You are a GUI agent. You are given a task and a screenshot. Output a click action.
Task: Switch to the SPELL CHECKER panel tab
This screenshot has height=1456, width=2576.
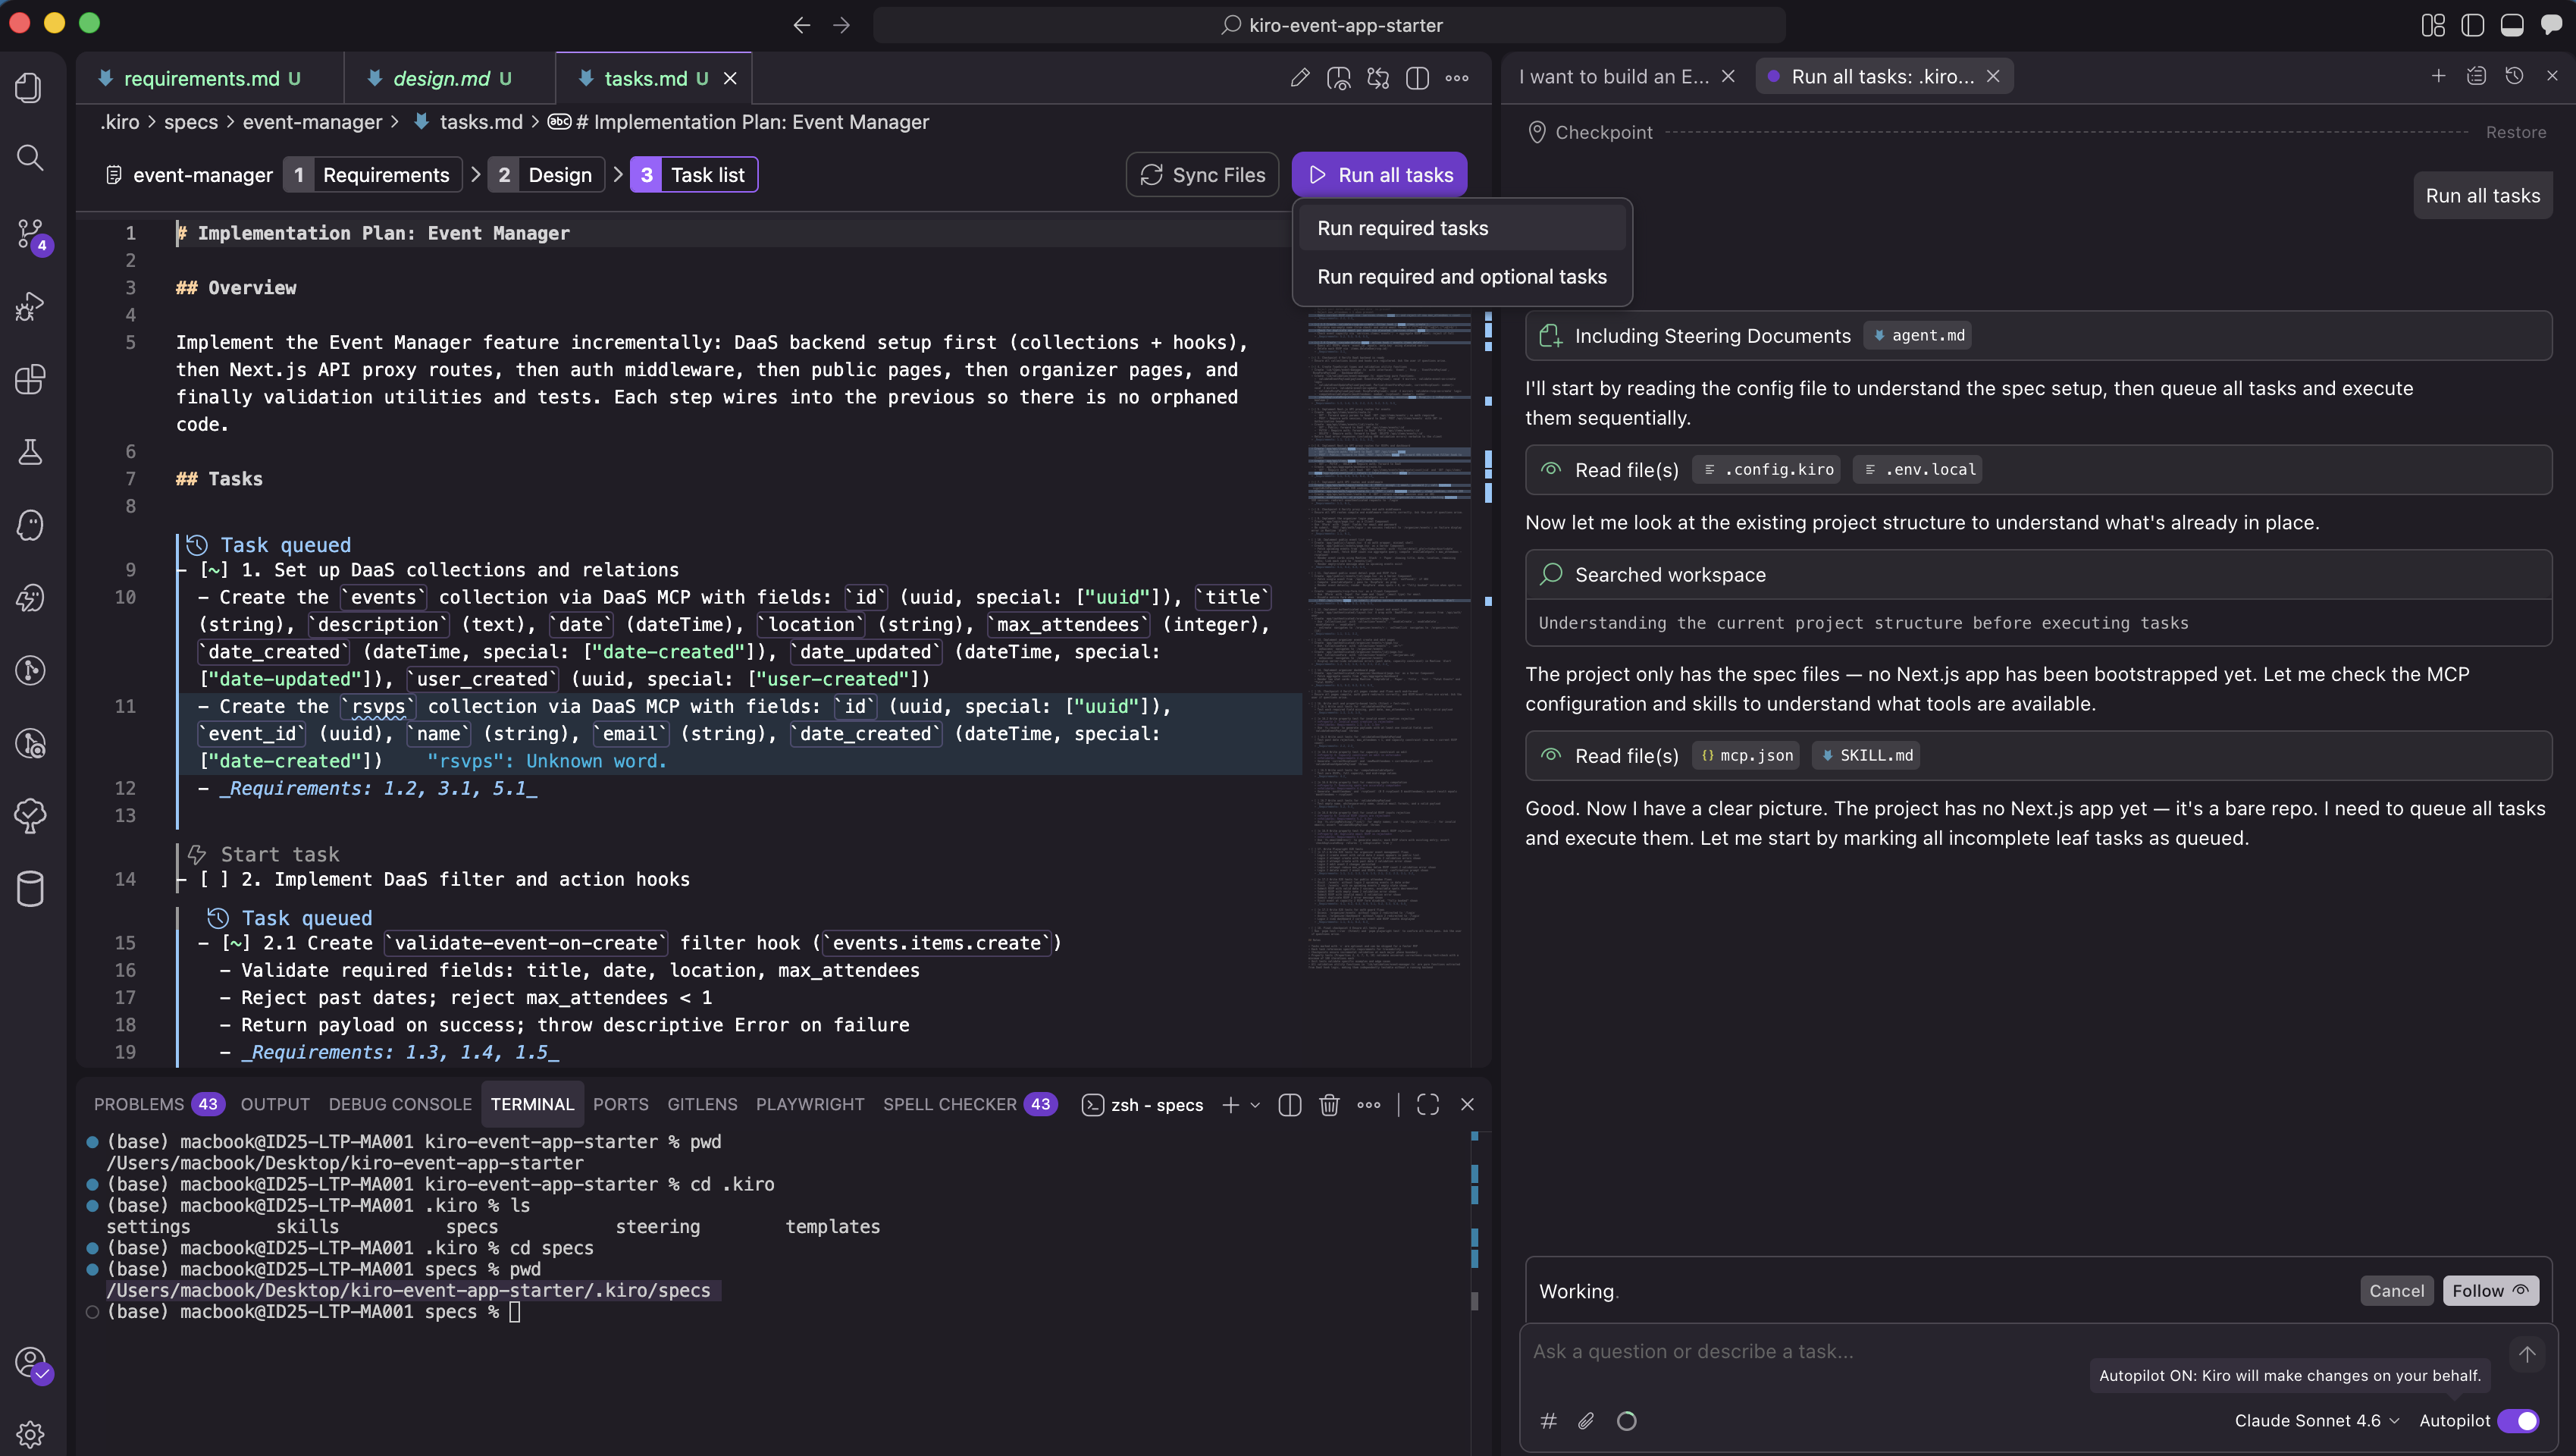pos(969,1104)
